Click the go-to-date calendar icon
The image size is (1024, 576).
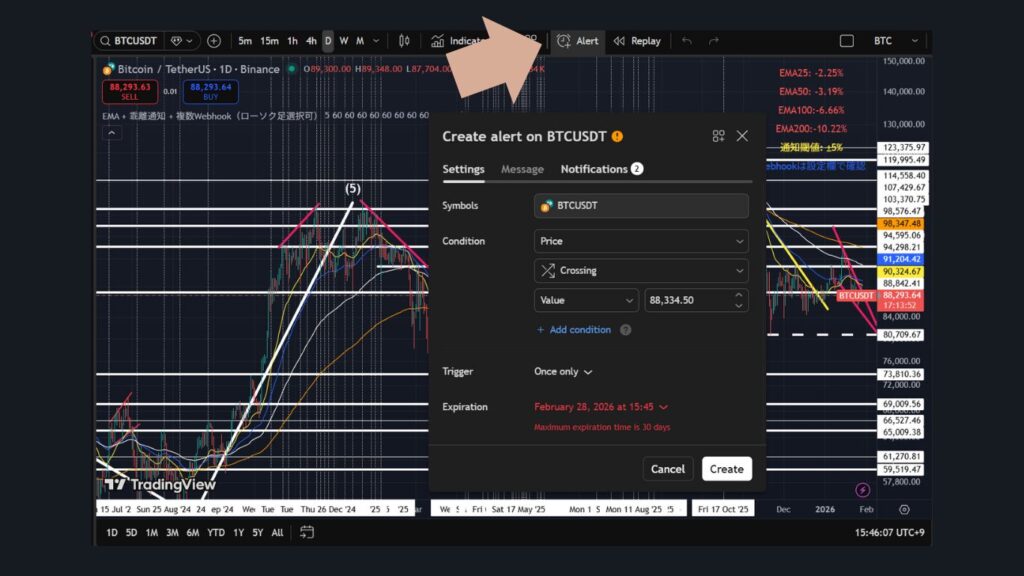307,532
